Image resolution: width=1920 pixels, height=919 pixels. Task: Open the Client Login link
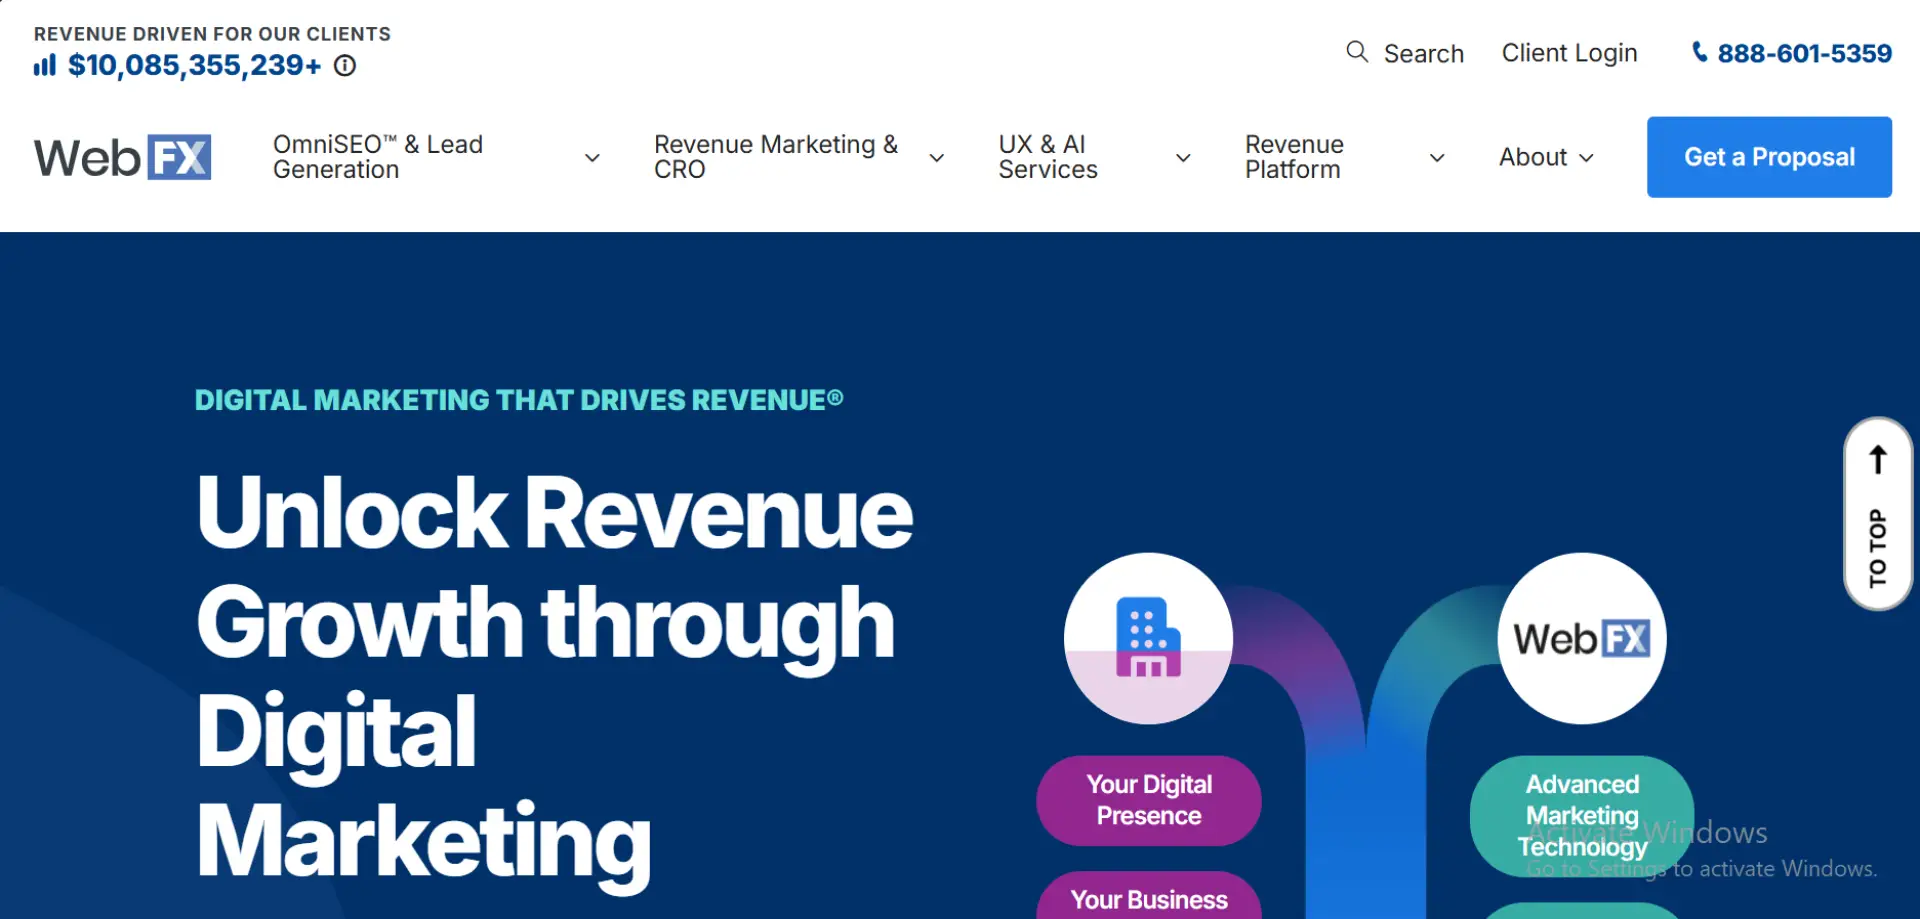click(x=1569, y=53)
